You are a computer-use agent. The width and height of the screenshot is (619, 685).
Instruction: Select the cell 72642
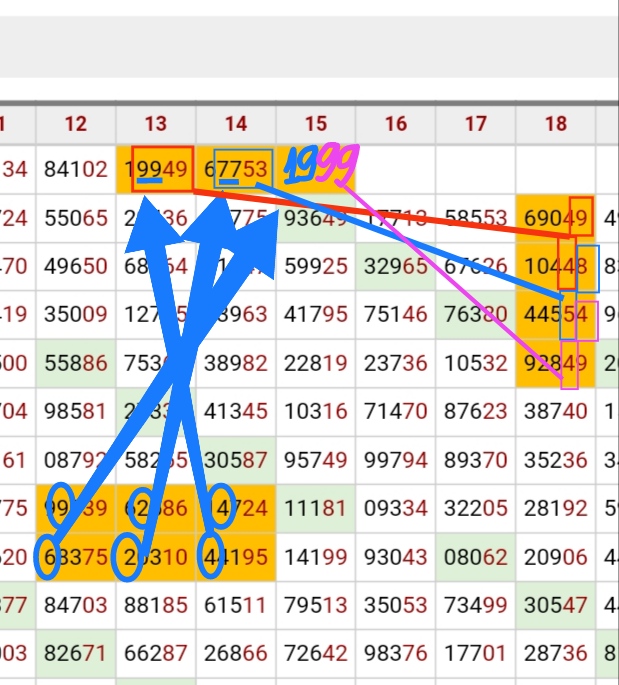click(x=316, y=654)
